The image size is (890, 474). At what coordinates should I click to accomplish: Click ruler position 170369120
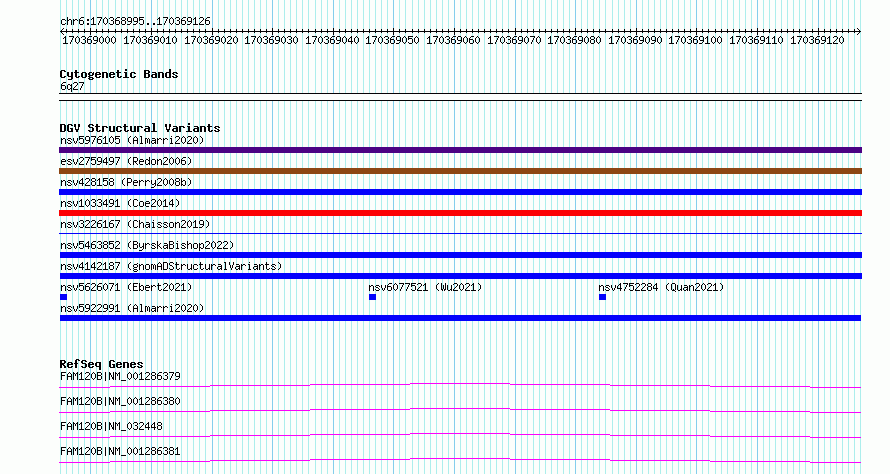tap(817, 40)
